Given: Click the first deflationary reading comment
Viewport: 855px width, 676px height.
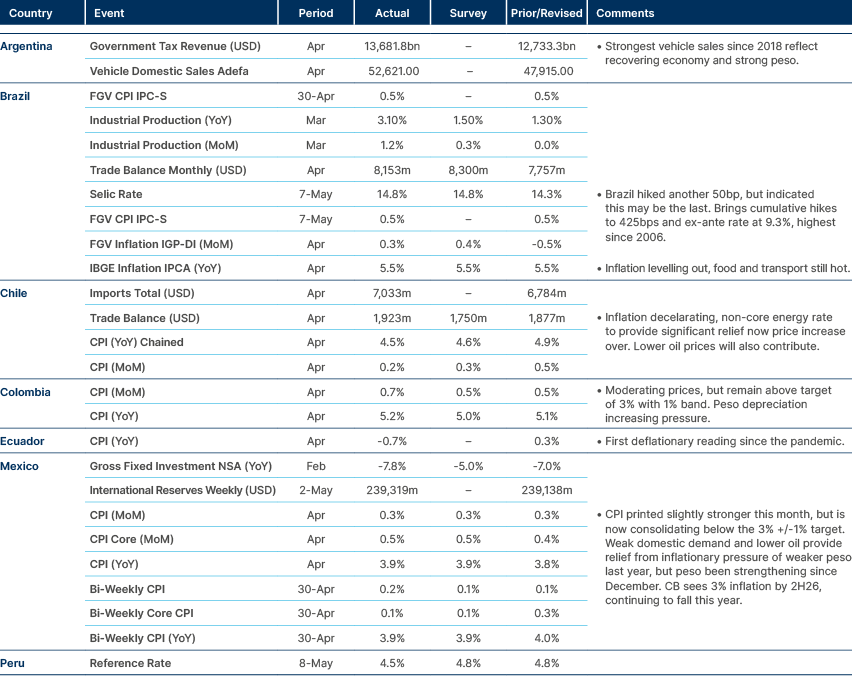Looking at the screenshot, I should point(720,442).
